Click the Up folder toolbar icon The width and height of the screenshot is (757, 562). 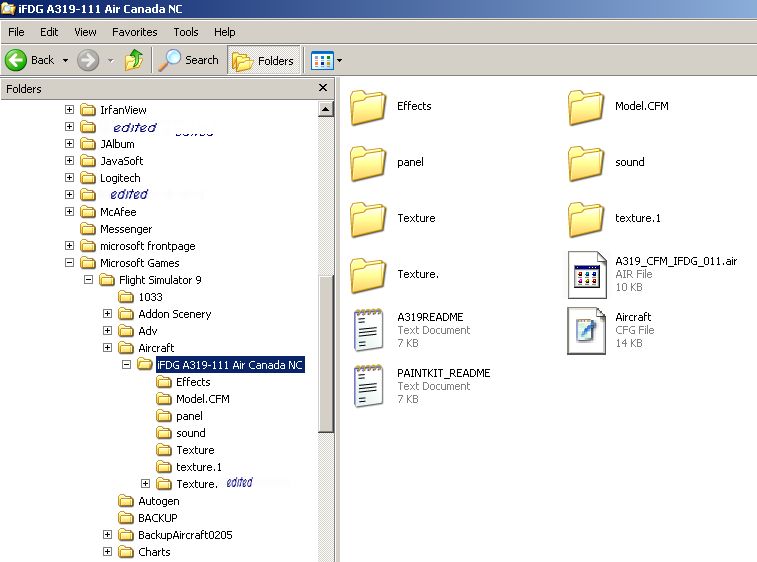[x=133, y=60]
